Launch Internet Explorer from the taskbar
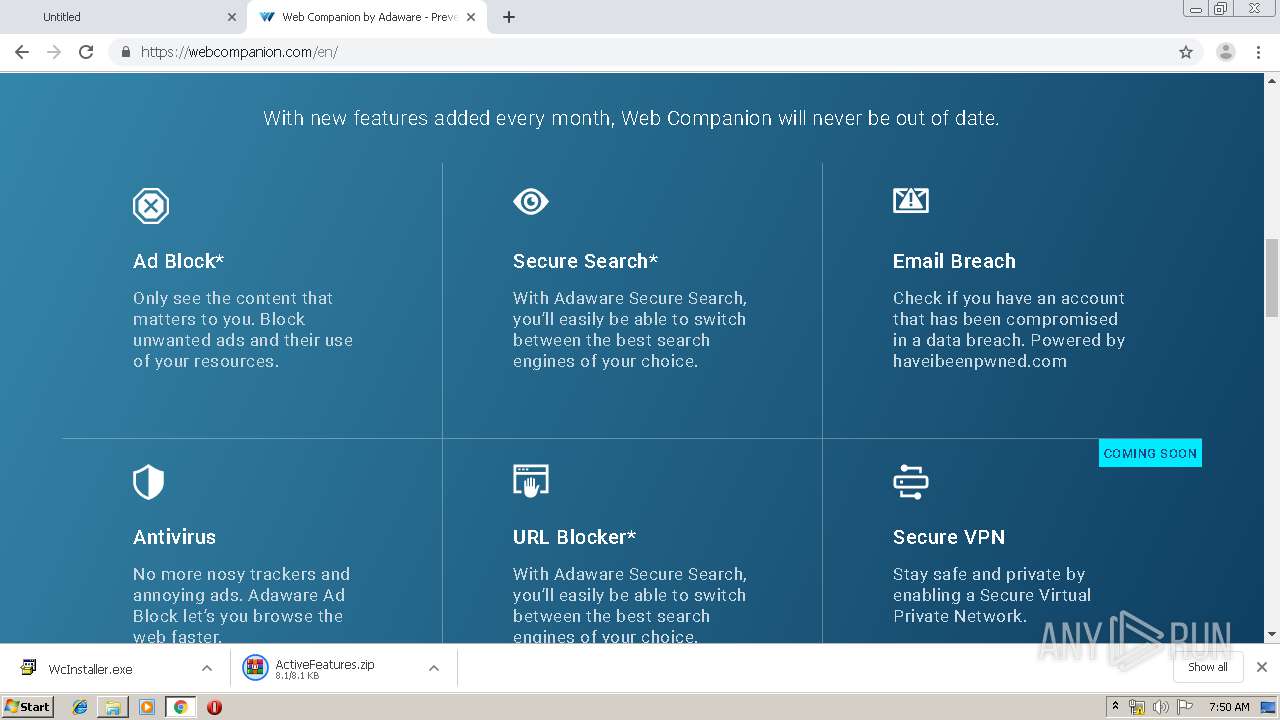Screen dimensions: 1280x720 [80, 707]
